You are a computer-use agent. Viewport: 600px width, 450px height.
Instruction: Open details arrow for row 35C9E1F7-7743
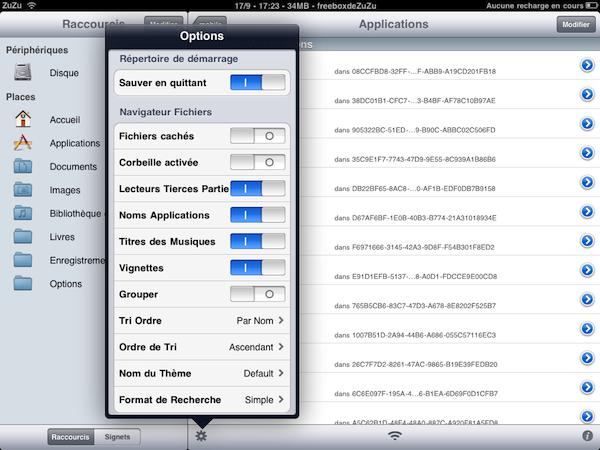point(587,153)
